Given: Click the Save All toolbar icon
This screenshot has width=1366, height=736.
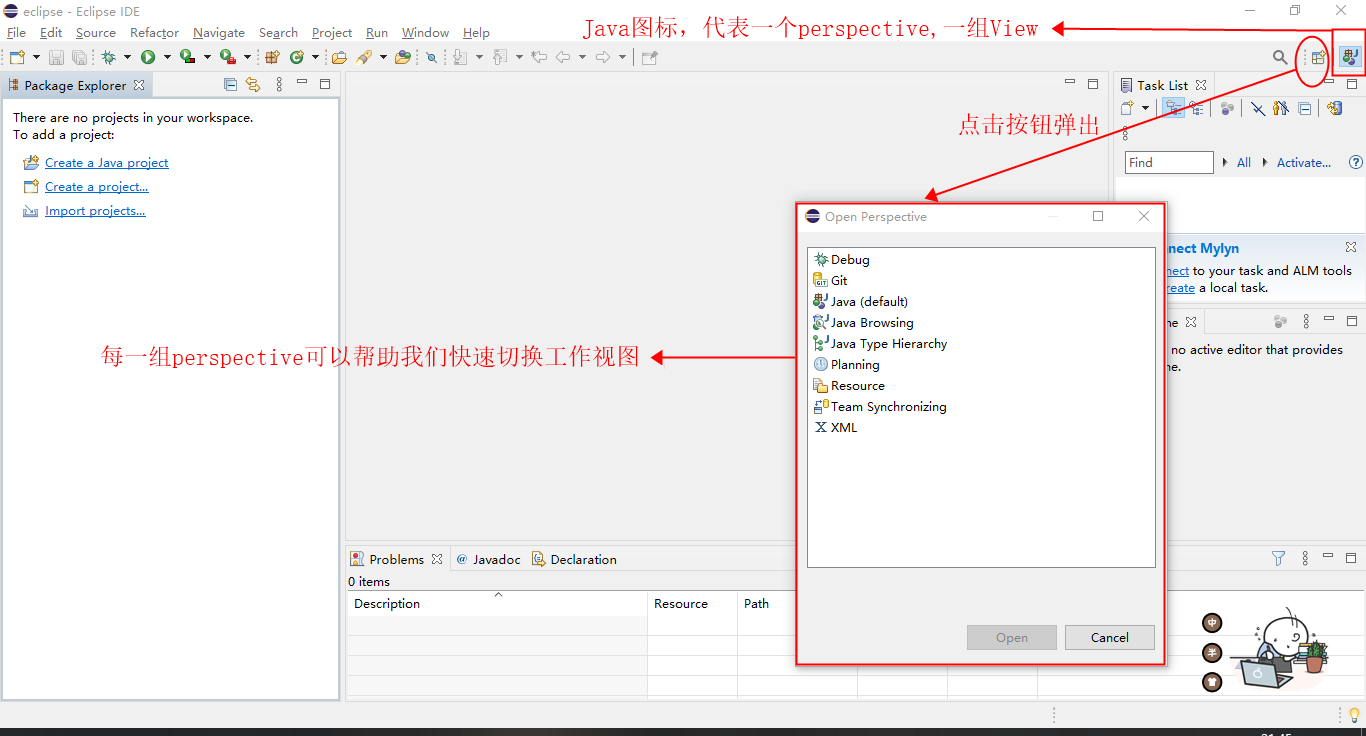Looking at the screenshot, I should pyautogui.click(x=79, y=57).
